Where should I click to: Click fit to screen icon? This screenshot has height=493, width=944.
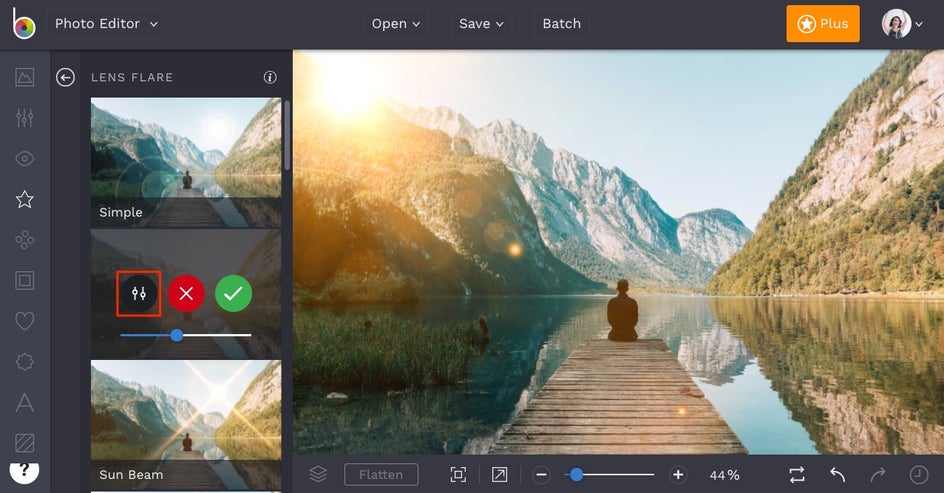click(x=458, y=474)
